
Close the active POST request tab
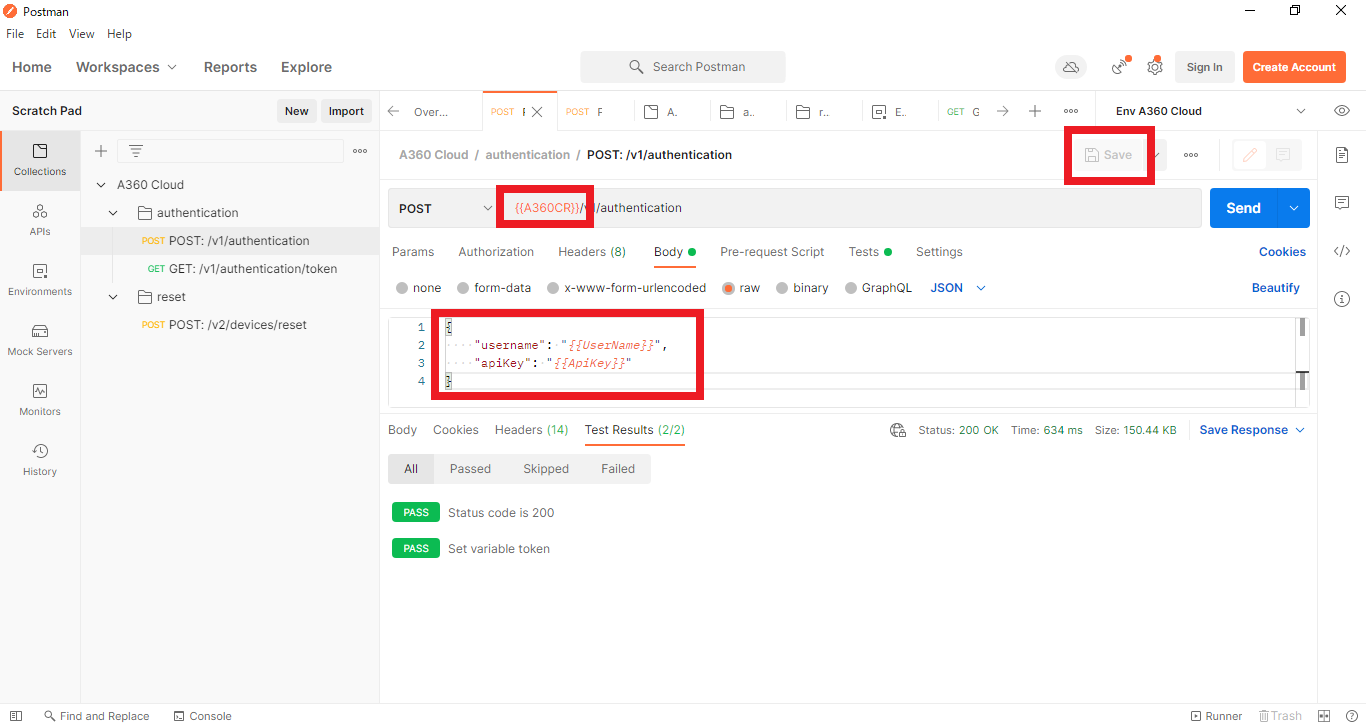pos(537,112)
